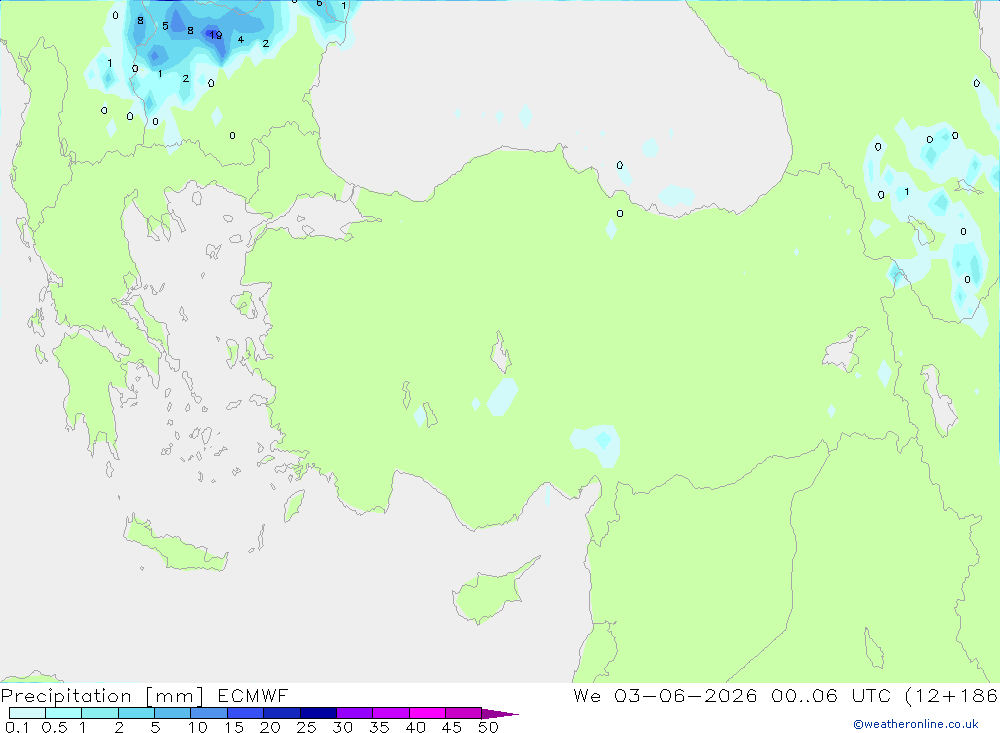This screenshot has height=733, width=1000.
Task: Click the 0.1–0.5 mm legend color swatch
Action: tap(27, 713)
